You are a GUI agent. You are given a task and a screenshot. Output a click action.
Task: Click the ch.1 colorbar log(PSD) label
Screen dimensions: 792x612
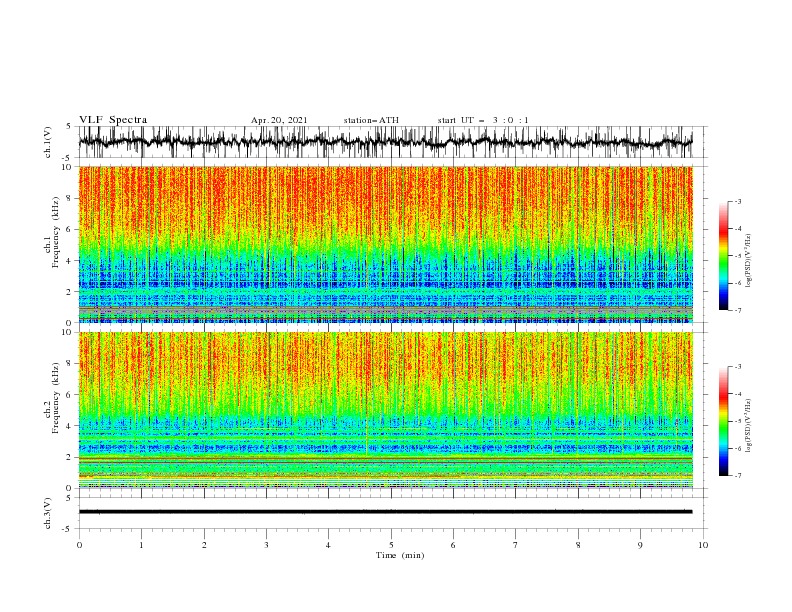click(x=748, y=260)
